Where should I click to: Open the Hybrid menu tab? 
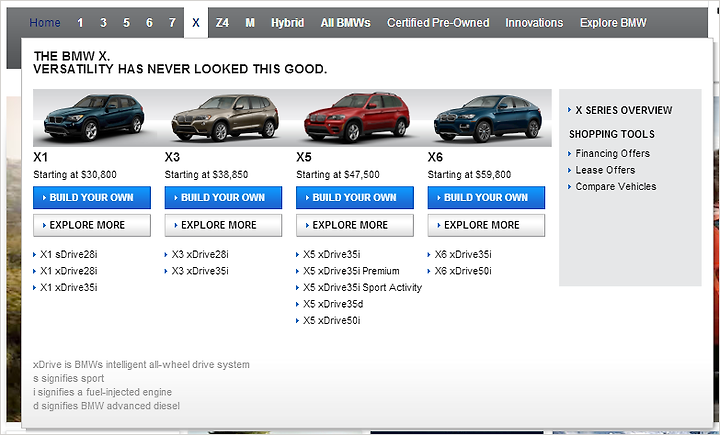pos(287,23)
